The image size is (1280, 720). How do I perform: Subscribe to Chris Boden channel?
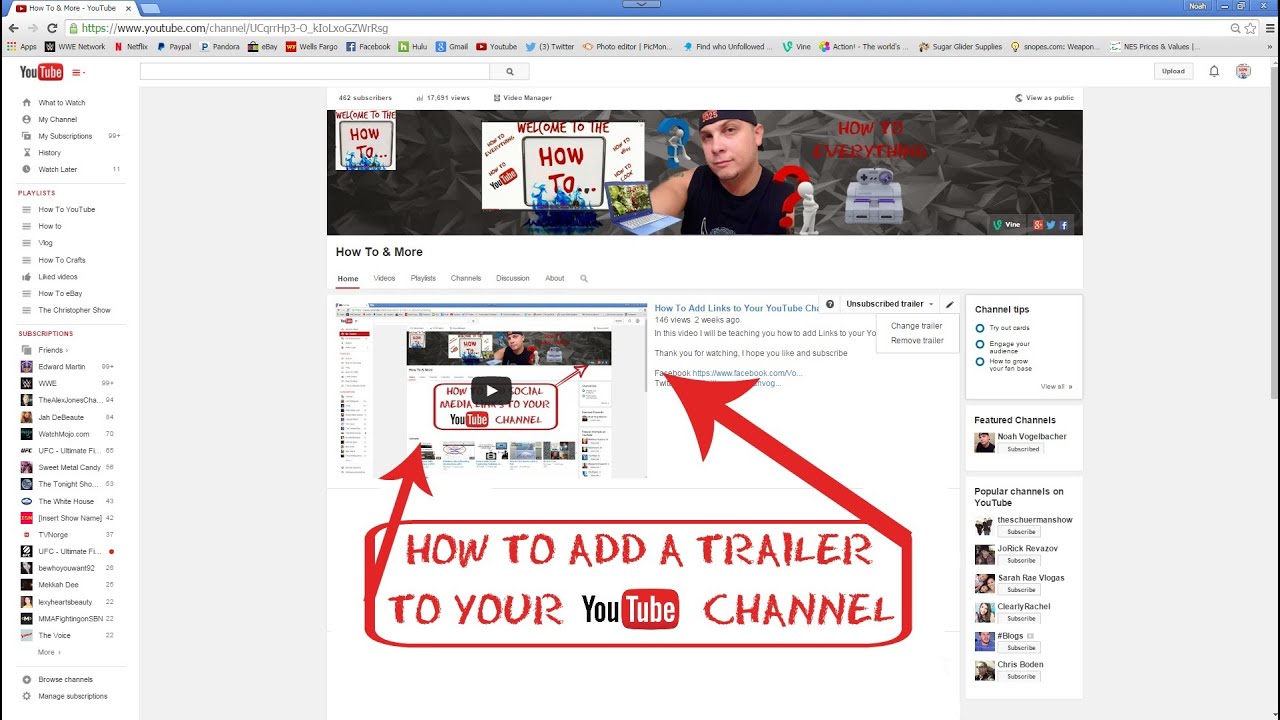[x=1019, y=677]
